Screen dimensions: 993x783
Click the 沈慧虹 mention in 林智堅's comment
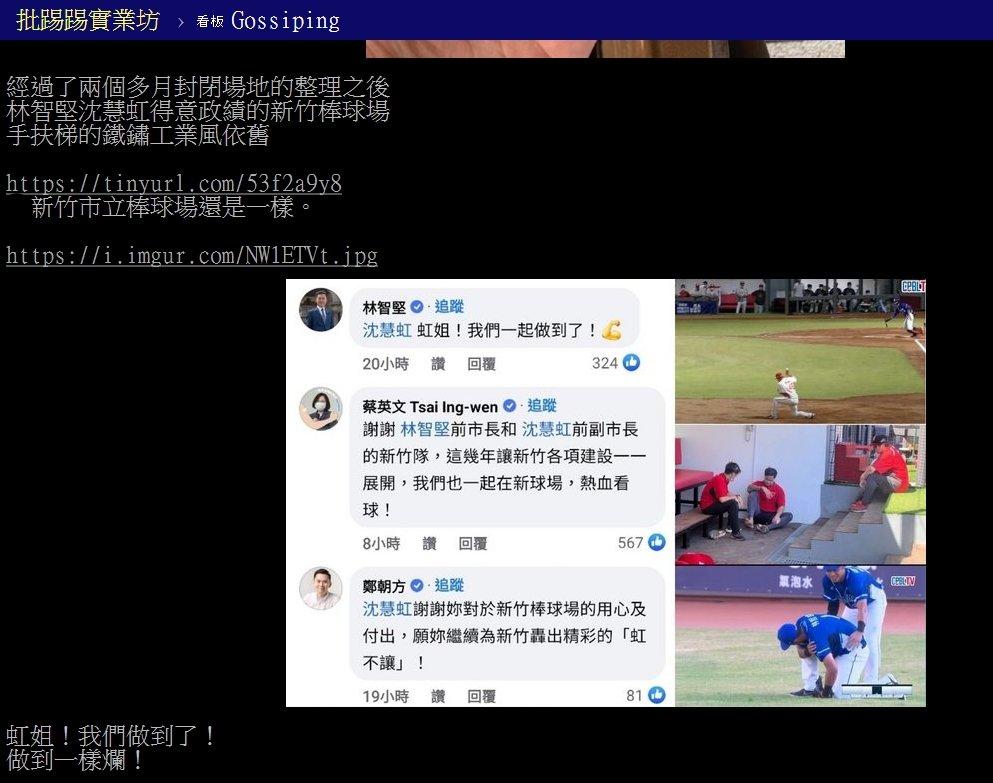pos(387,330)
